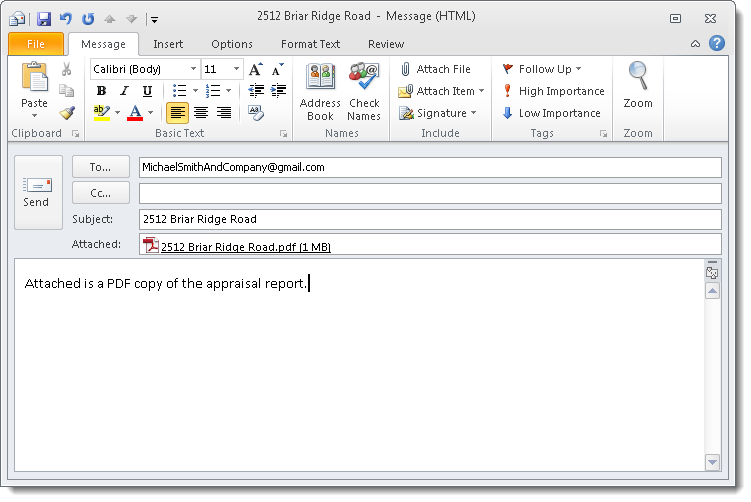Toggle bold formatting
The width and height of the screenshot is (751, 502).
101,91
